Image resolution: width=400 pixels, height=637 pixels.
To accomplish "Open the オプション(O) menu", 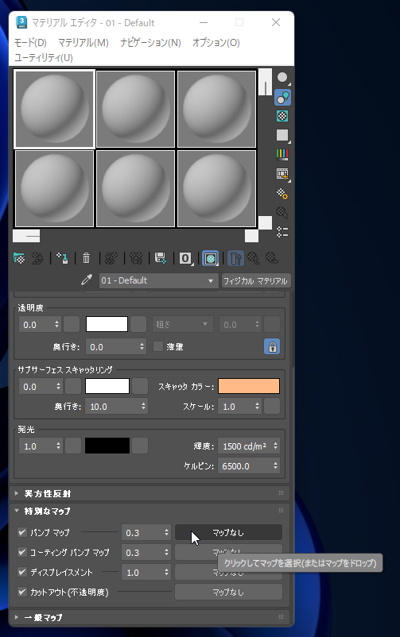I will 216,43.
